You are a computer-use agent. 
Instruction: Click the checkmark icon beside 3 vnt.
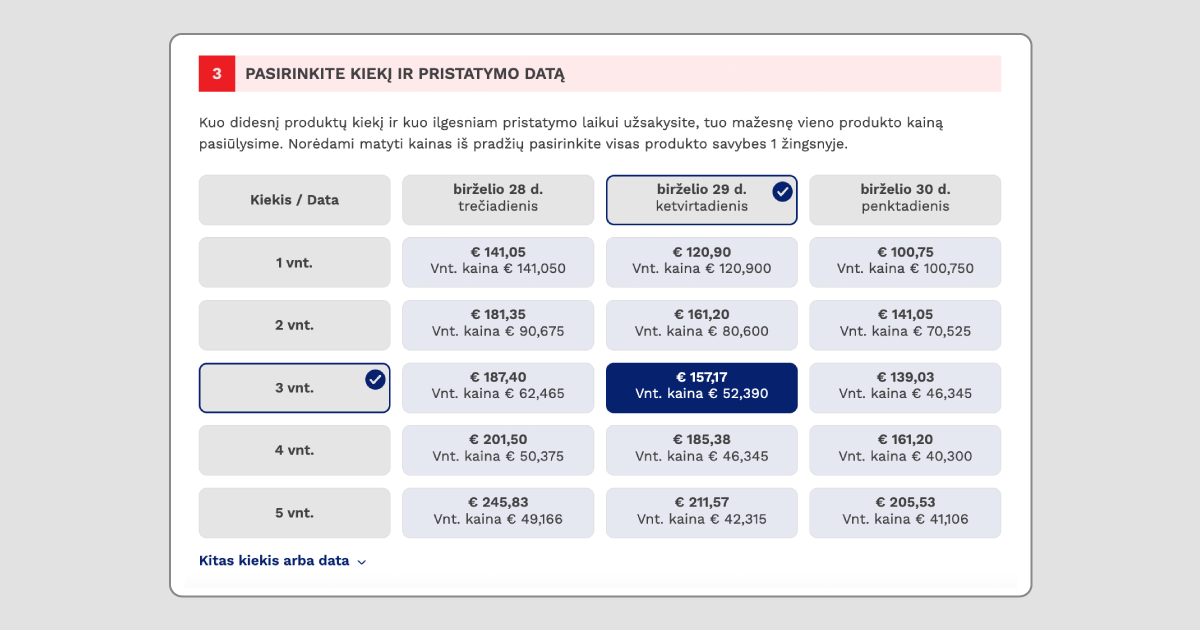point(373,379)
